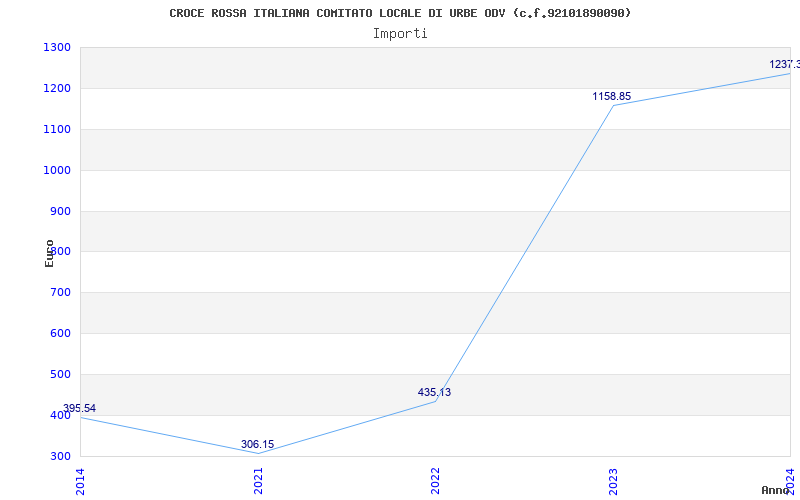Viewport: 800px width, 500px height.
Task: Click the 'Euro' y-axis title
Action: click(49, 253)
